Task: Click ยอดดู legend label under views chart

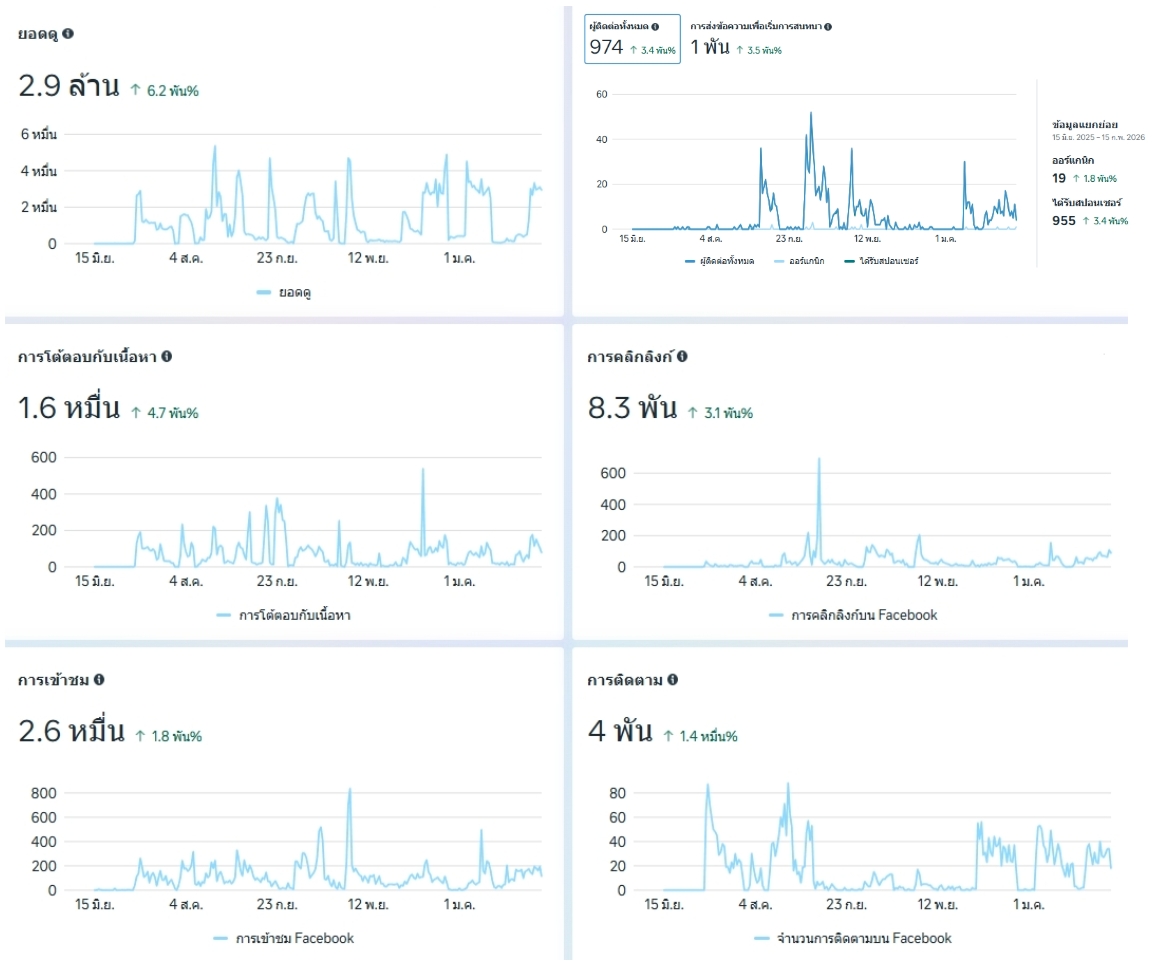Action: coord(291,292)
